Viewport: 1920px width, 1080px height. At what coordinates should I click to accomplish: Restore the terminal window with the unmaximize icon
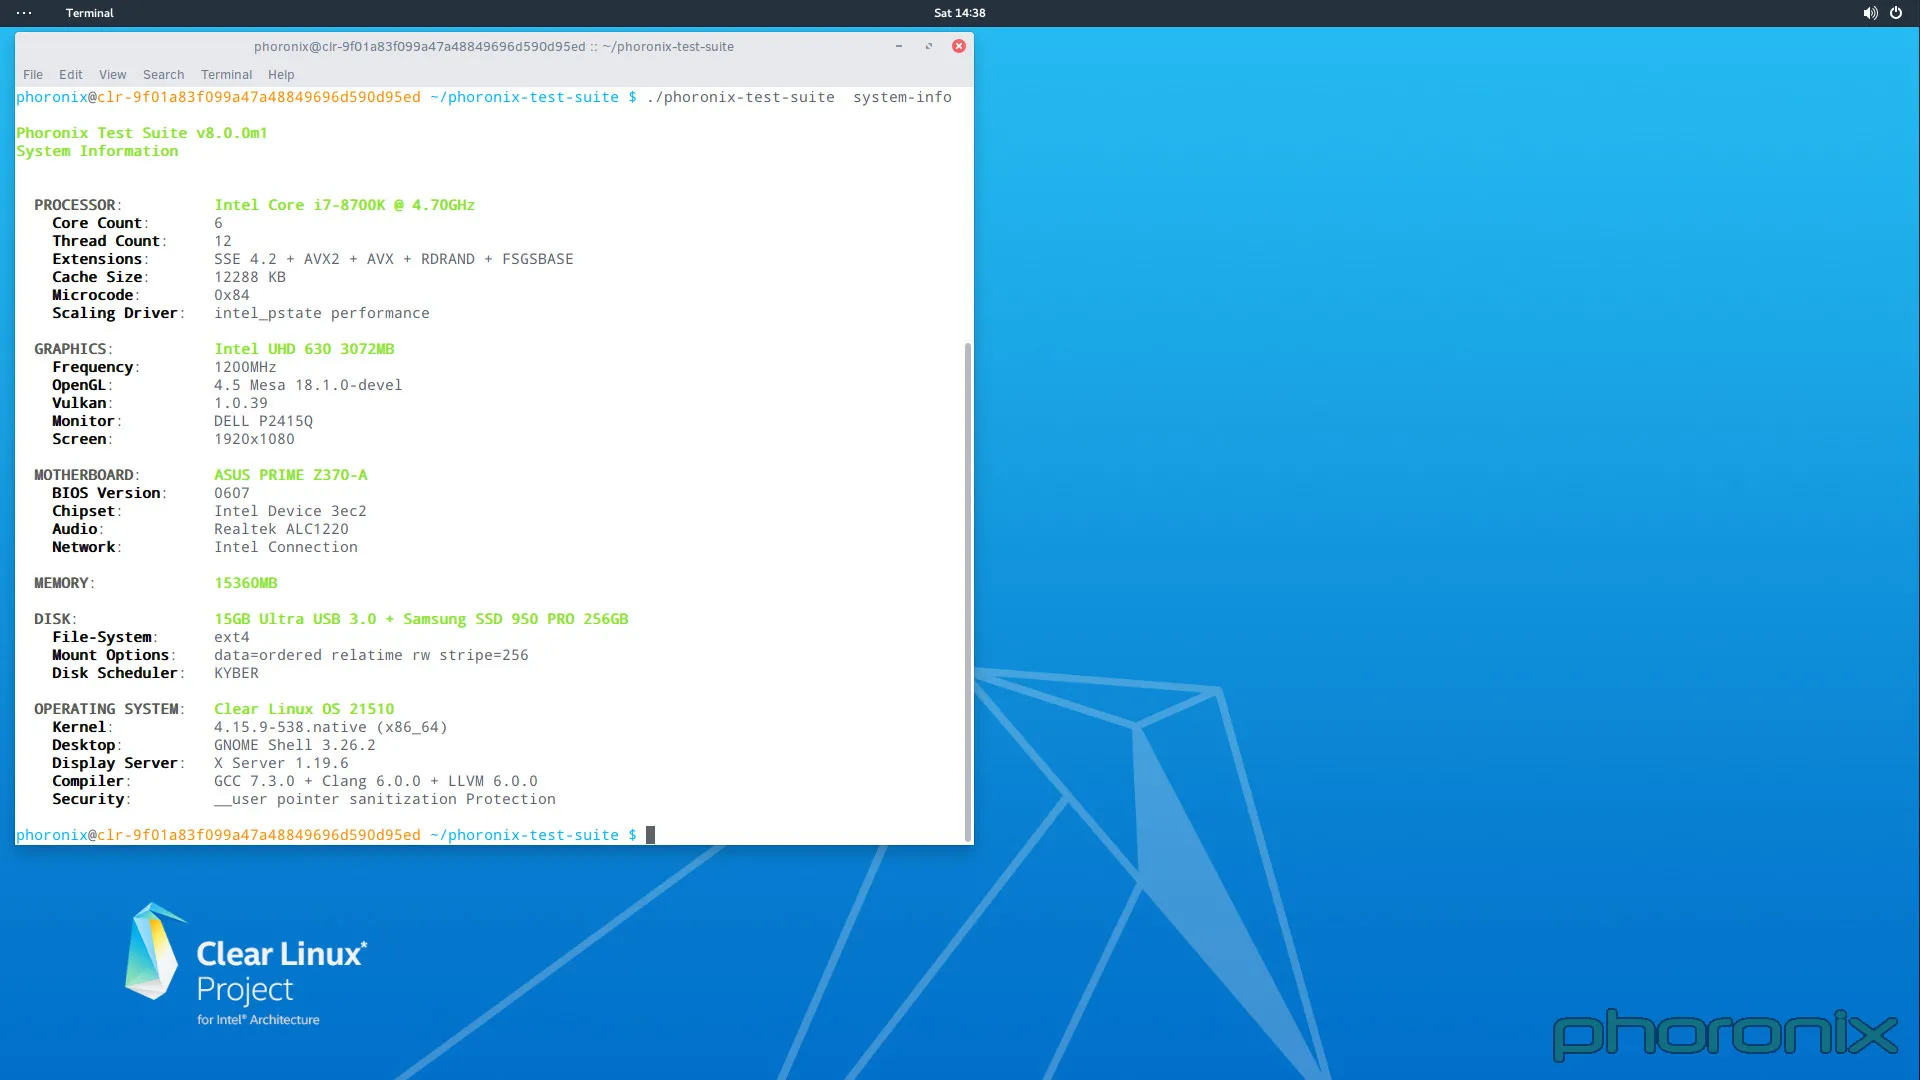pyautogui.click(x=929, y=46)
